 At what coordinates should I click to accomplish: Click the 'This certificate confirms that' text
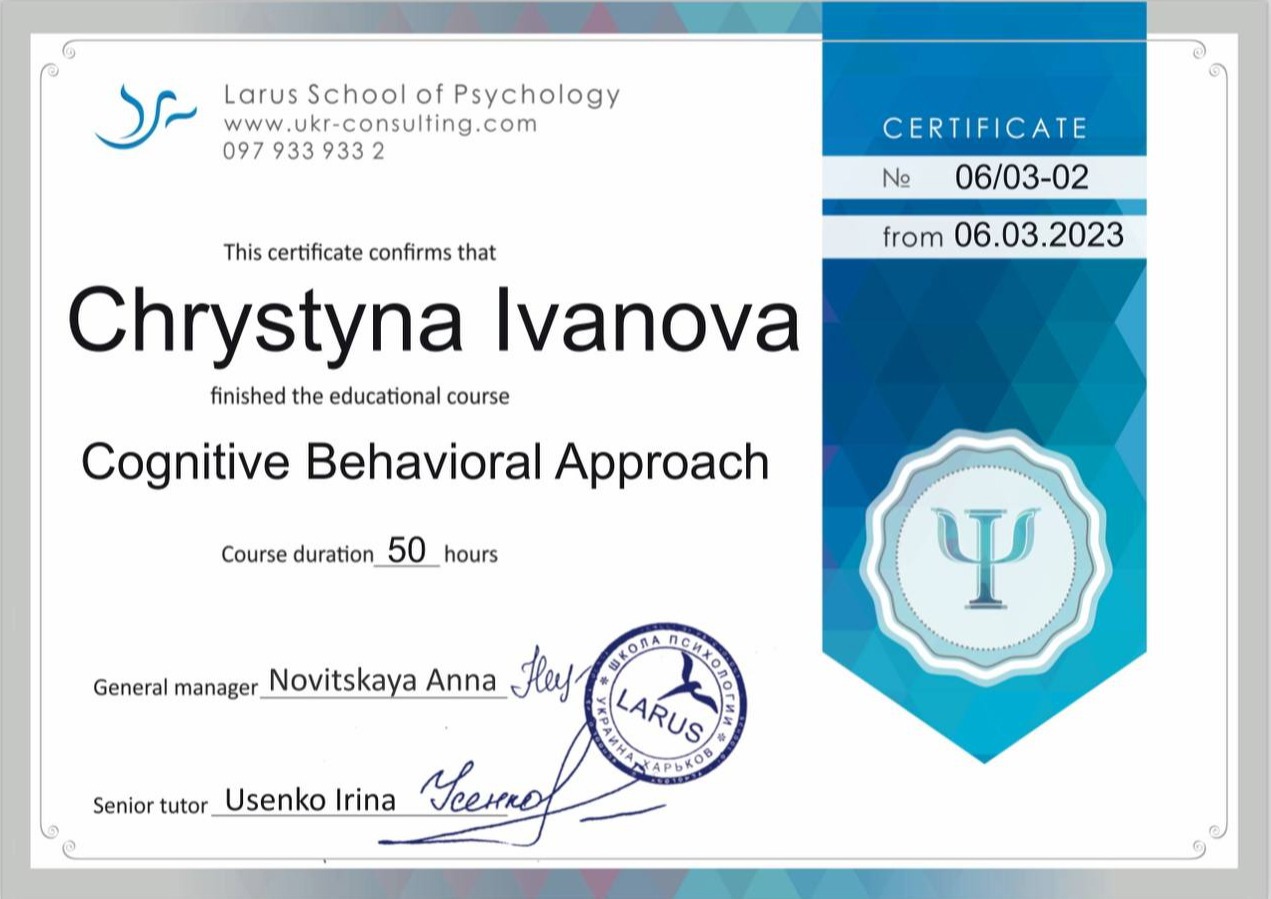[359, 252]
